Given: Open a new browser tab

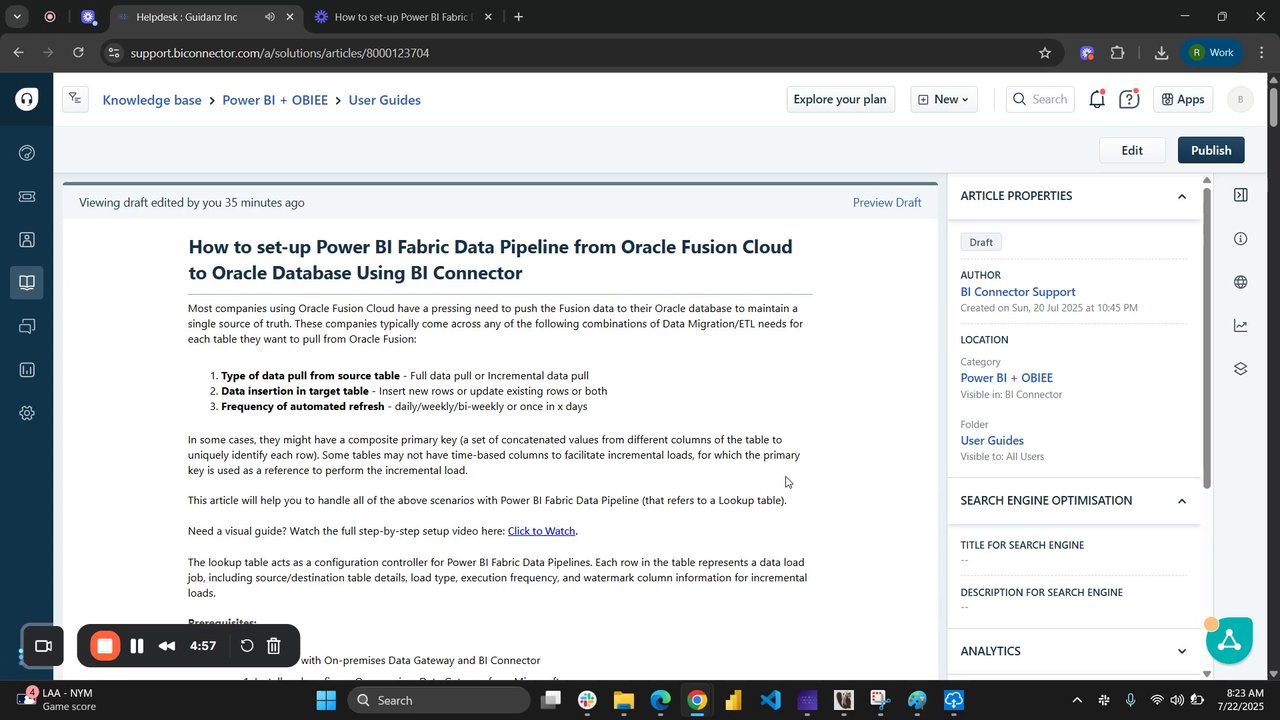Looking at the screenshot, I should coord(518,17).
